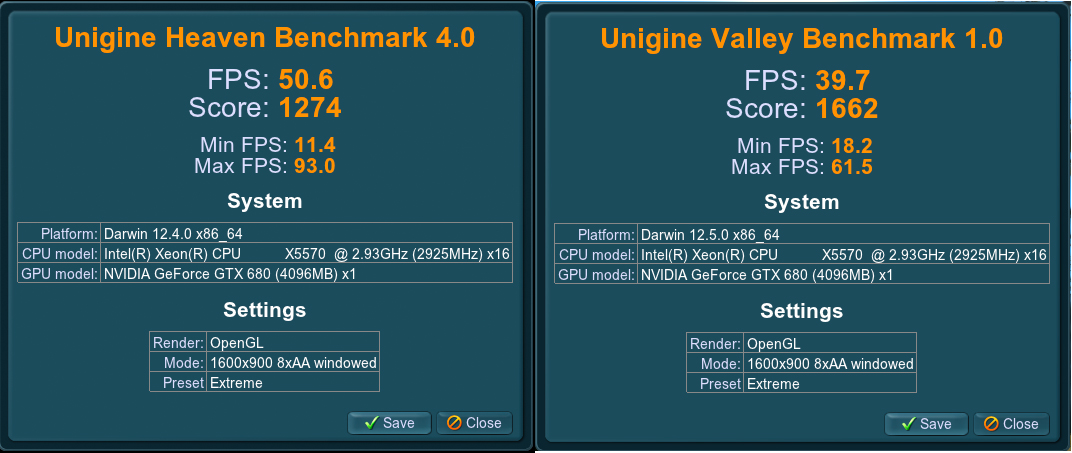1072x453 pixels.
Task: Click Valley window GTX 680 GPU model cell
Action: [x=843, y=274]
